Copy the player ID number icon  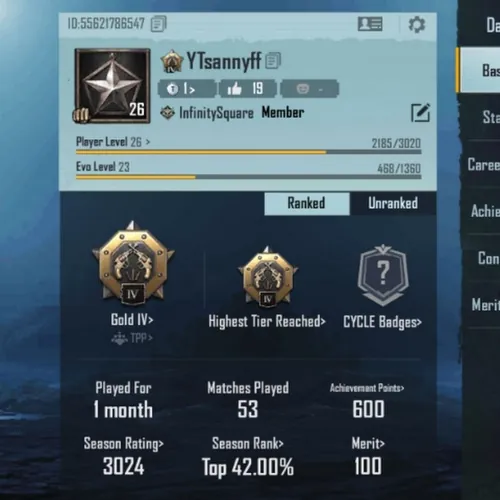coord(159,24)
